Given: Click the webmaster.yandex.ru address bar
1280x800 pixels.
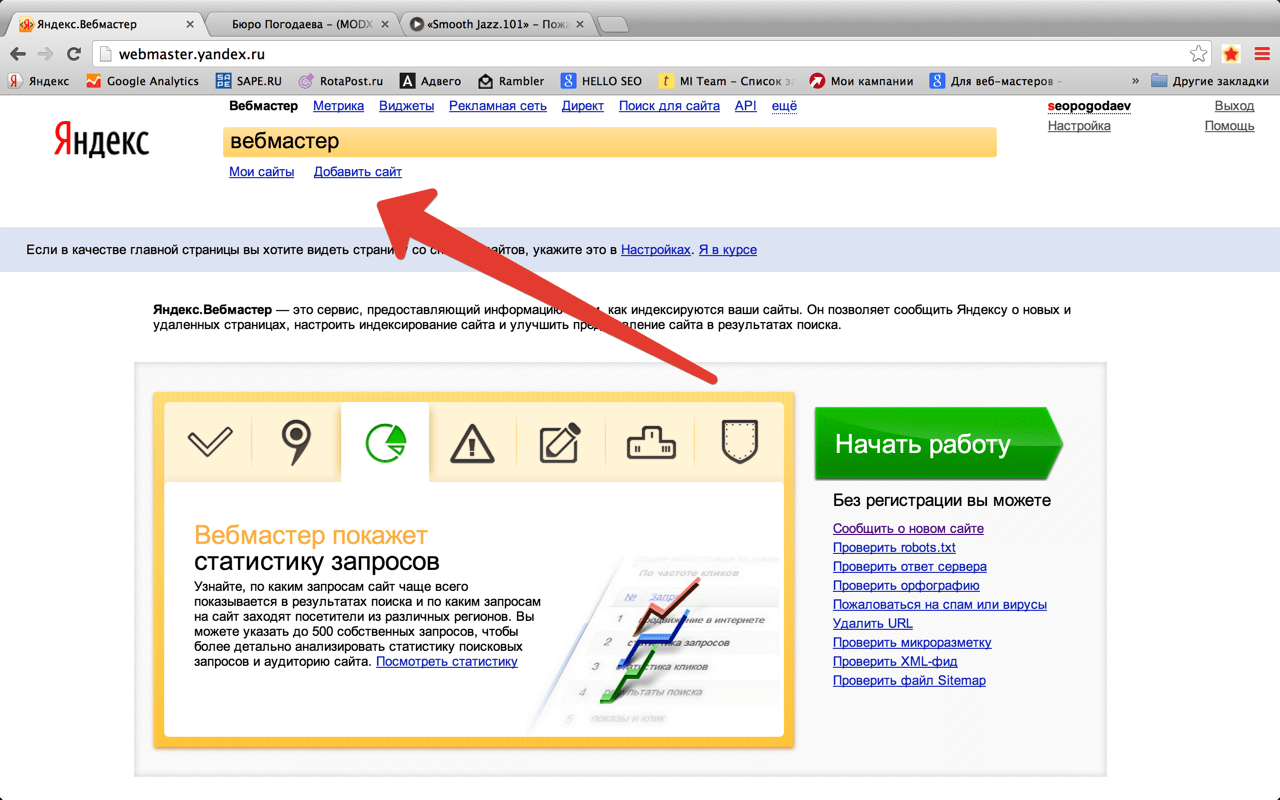Looking at the screenshot, I should click(650, 54).
